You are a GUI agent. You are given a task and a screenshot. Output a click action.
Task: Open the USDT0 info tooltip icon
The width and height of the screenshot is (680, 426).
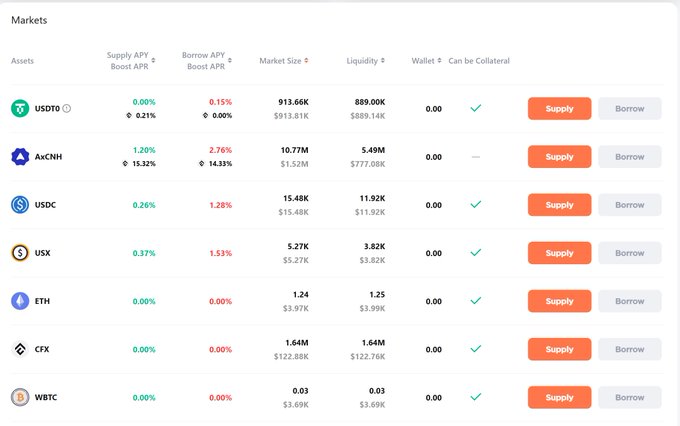[67, 108]
